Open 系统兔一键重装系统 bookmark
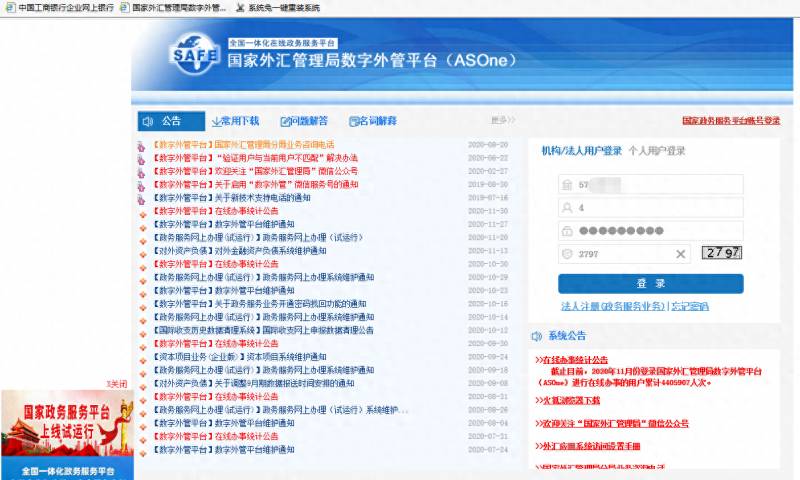Screen dimensions: 800x480 (x=279, y=8)
